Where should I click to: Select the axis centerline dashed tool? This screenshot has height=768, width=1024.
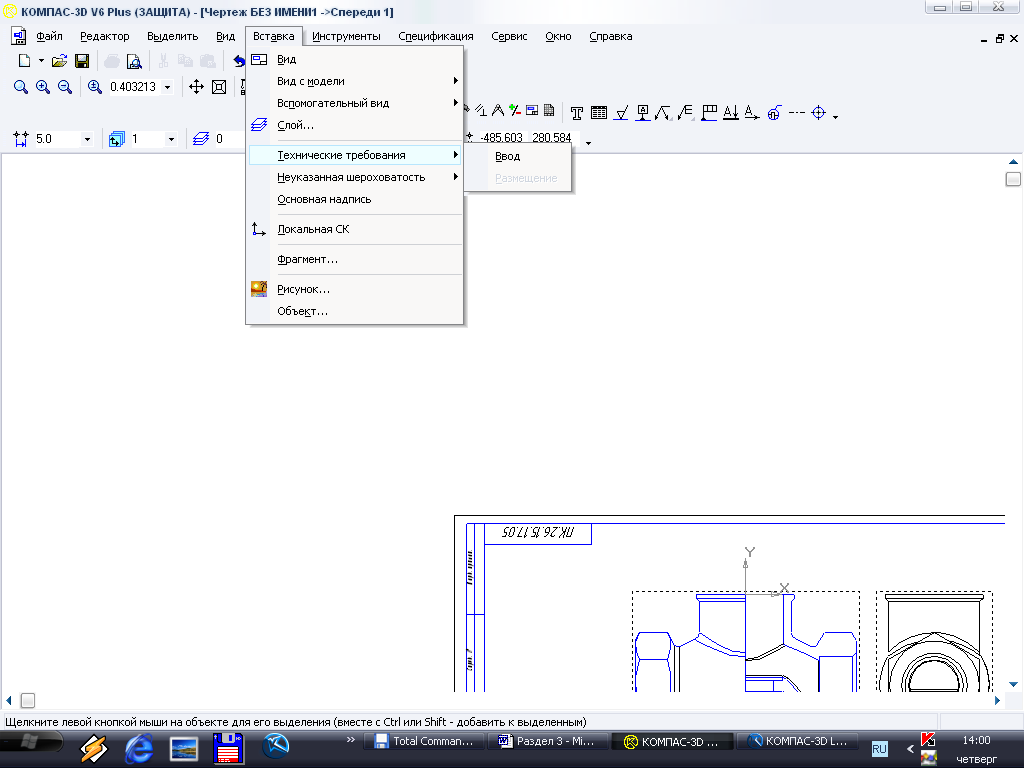click(796, 113)
